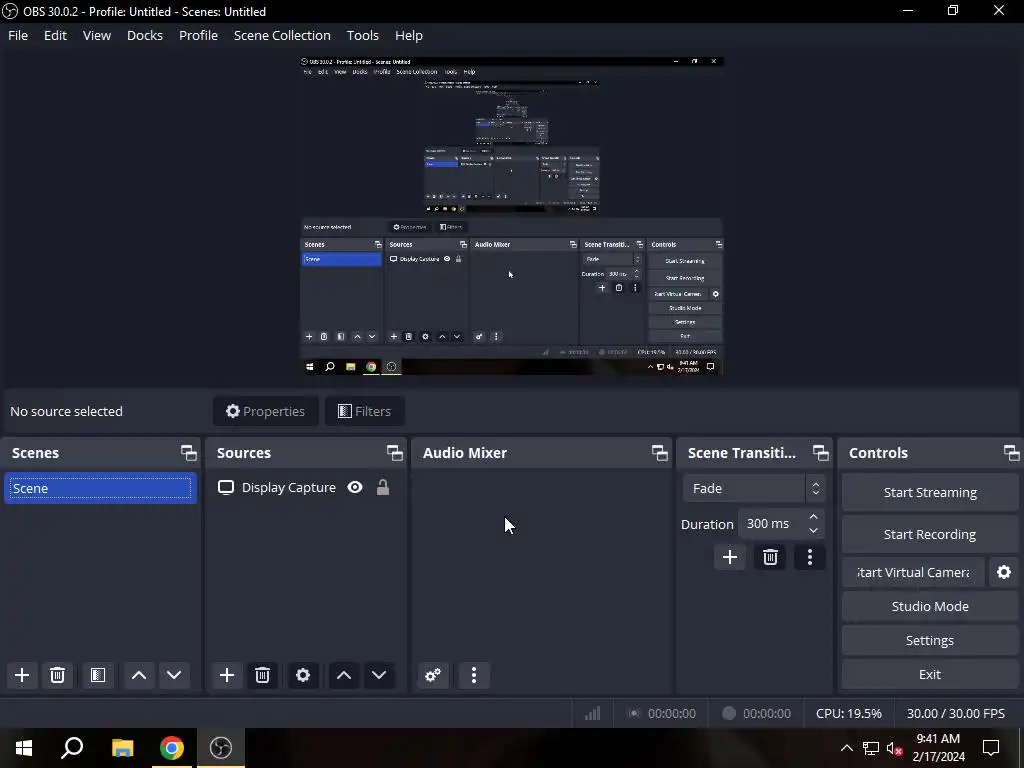Viewport: 1024px width, 768px height.
Task: Remove scene transition with trash icon
Action: coord(770,557)
